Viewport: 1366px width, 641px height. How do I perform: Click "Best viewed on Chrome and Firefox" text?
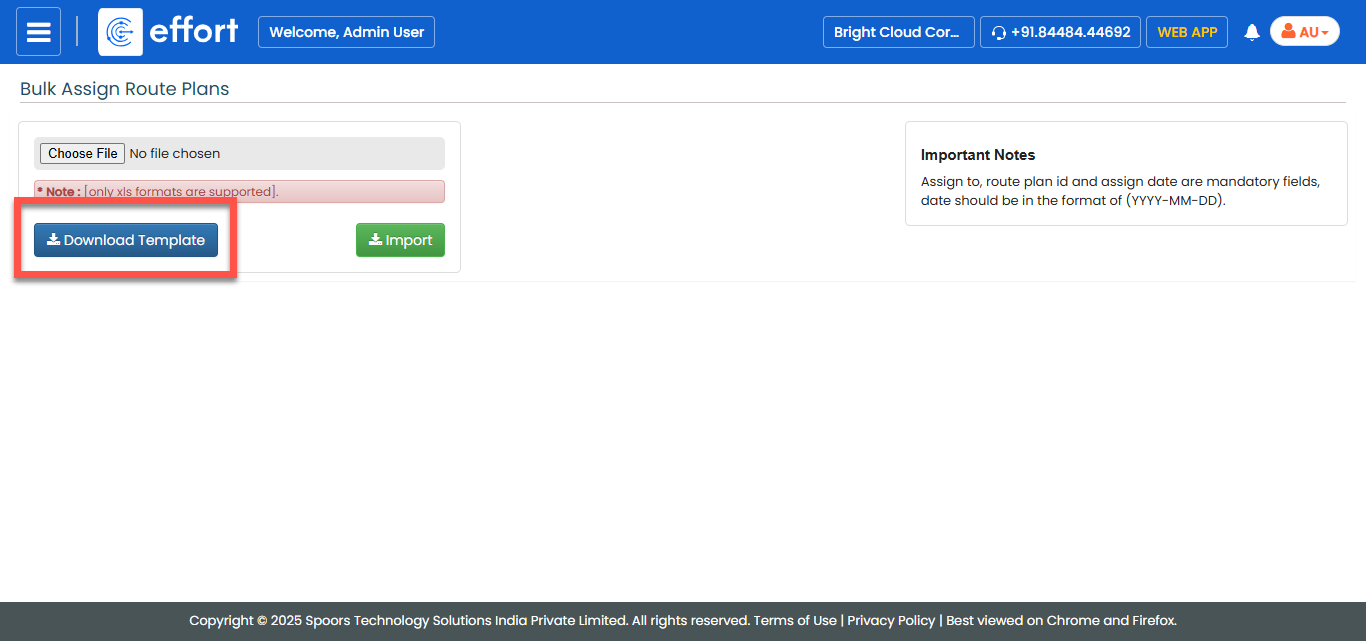(x=1061, y=620)
